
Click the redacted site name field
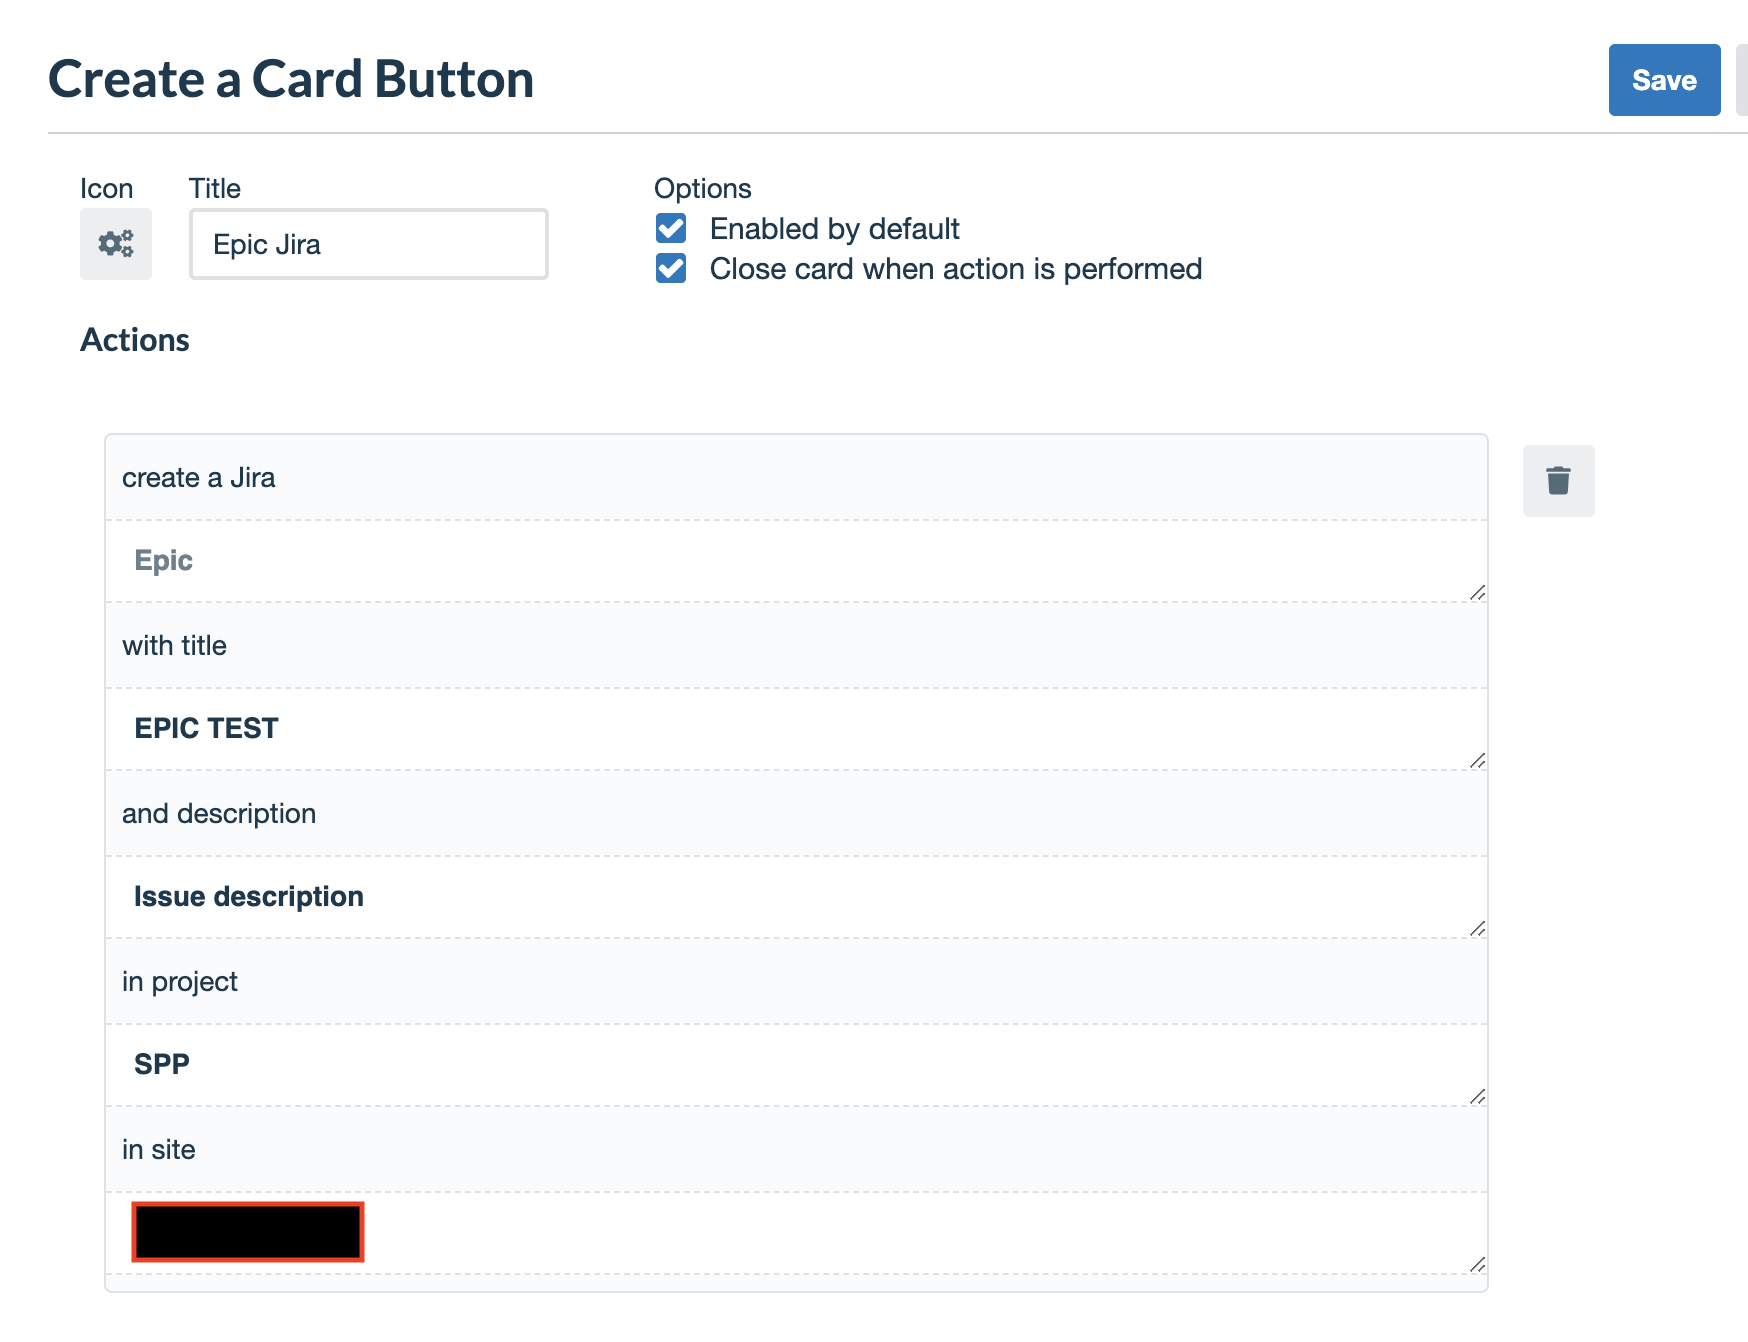click(796, 1233)
